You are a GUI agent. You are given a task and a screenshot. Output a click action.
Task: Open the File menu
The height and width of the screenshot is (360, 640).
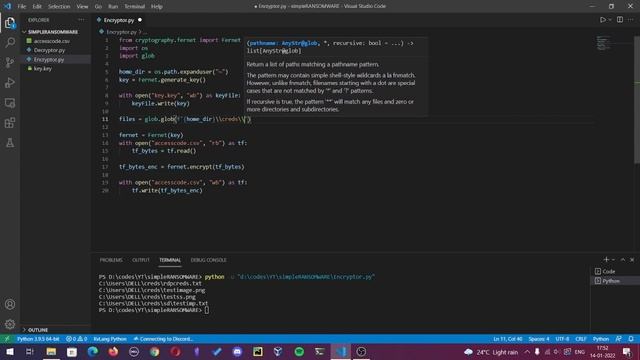(22, 7)
